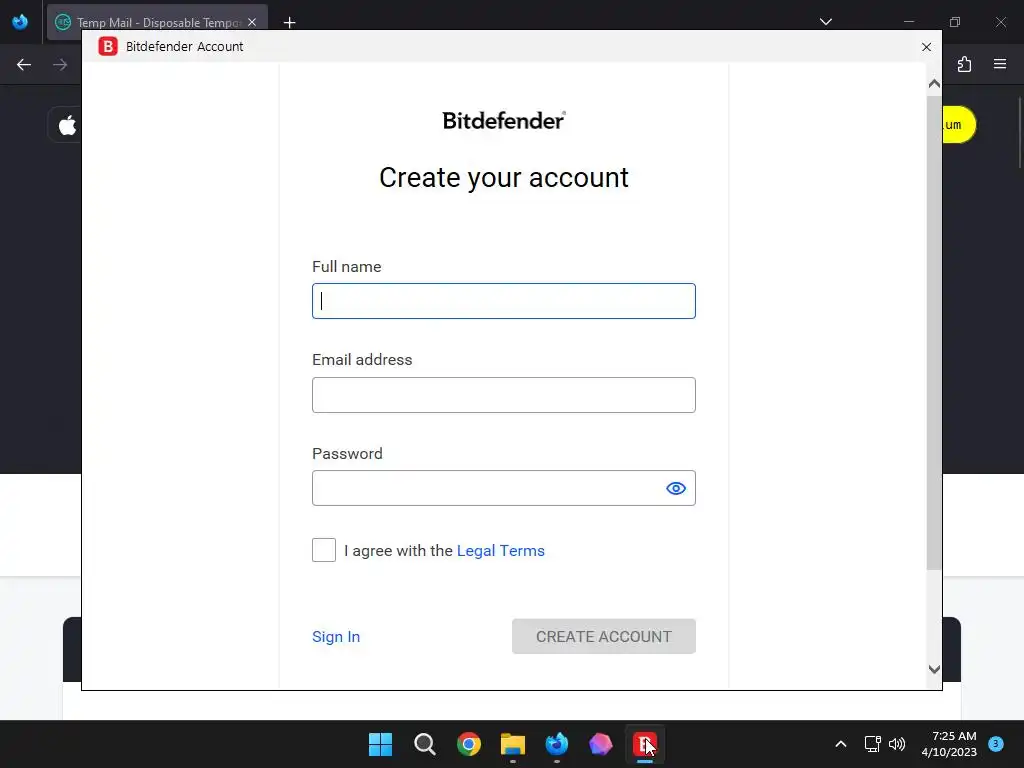The width and height of the screenshot is (1024, 768).
Task: Click the CREATE ACCOUNT button
Action: [x=603, y=637]
